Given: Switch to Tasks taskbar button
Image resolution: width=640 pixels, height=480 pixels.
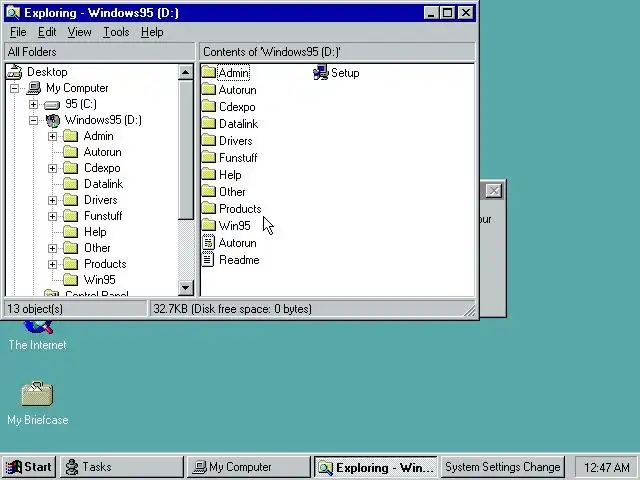Looking at the screenshot, I should 122,467.
